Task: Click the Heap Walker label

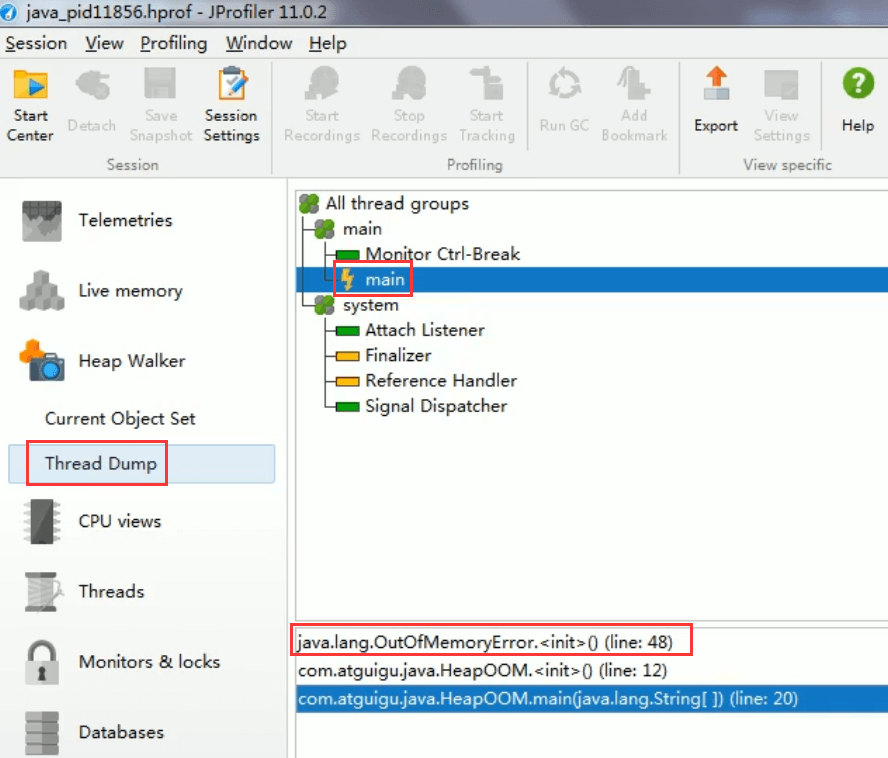Action: click(x=131, y=361)
